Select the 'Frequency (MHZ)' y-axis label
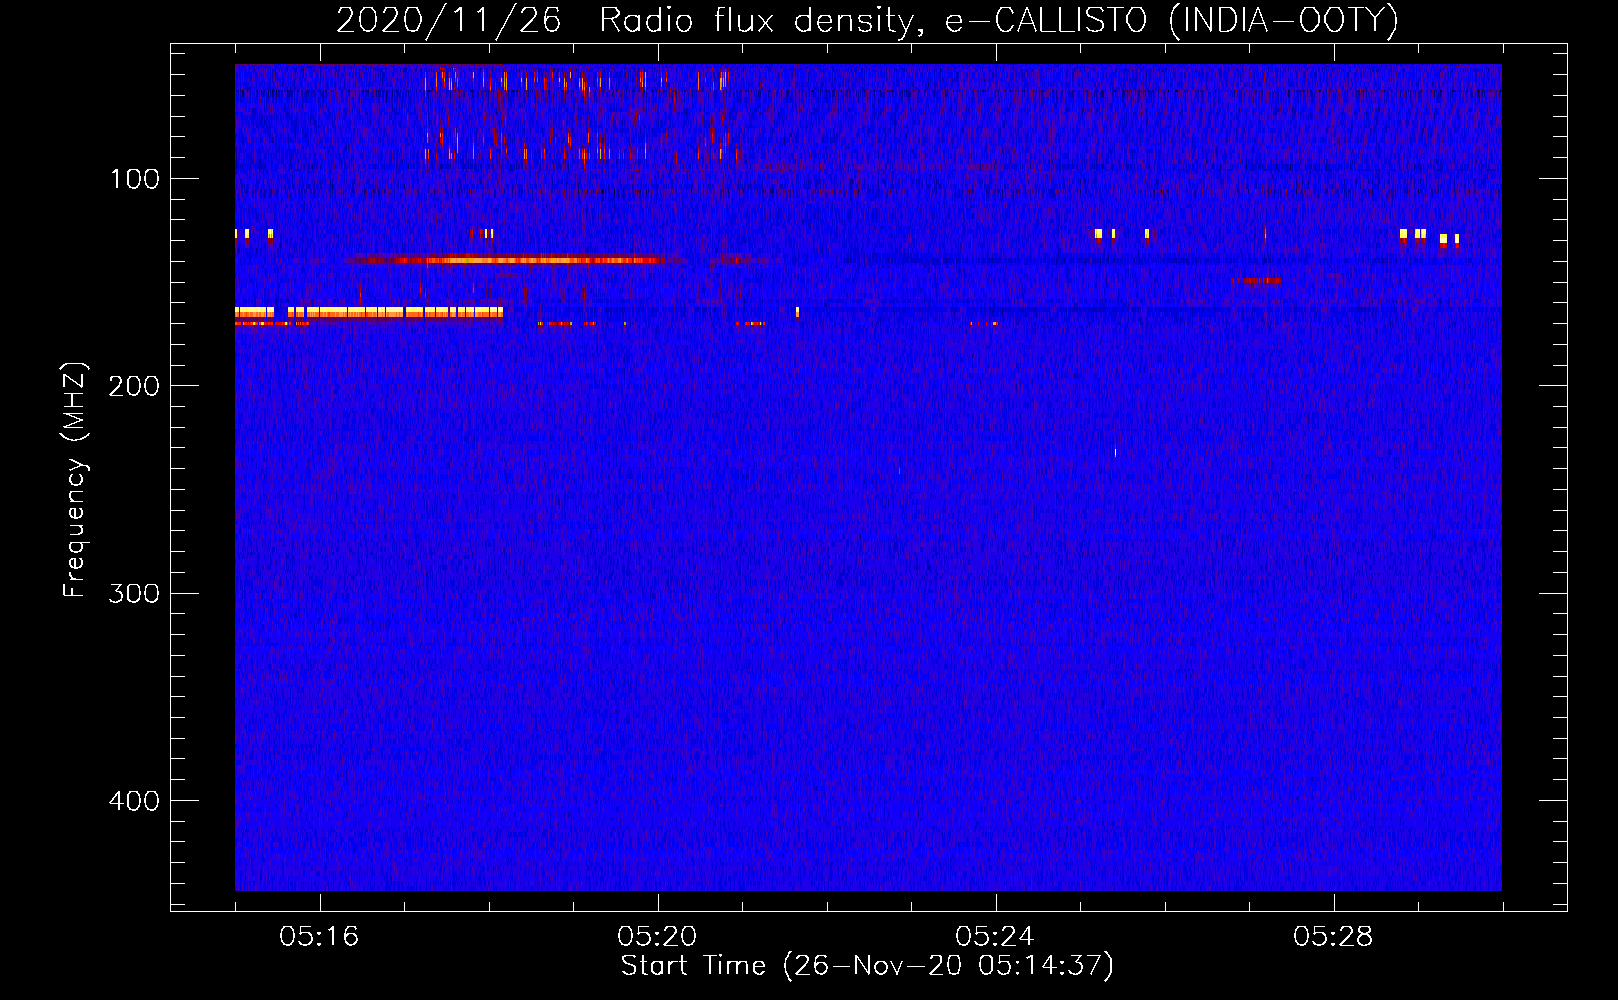1618x1000 pixels. (x=75, y=480)
